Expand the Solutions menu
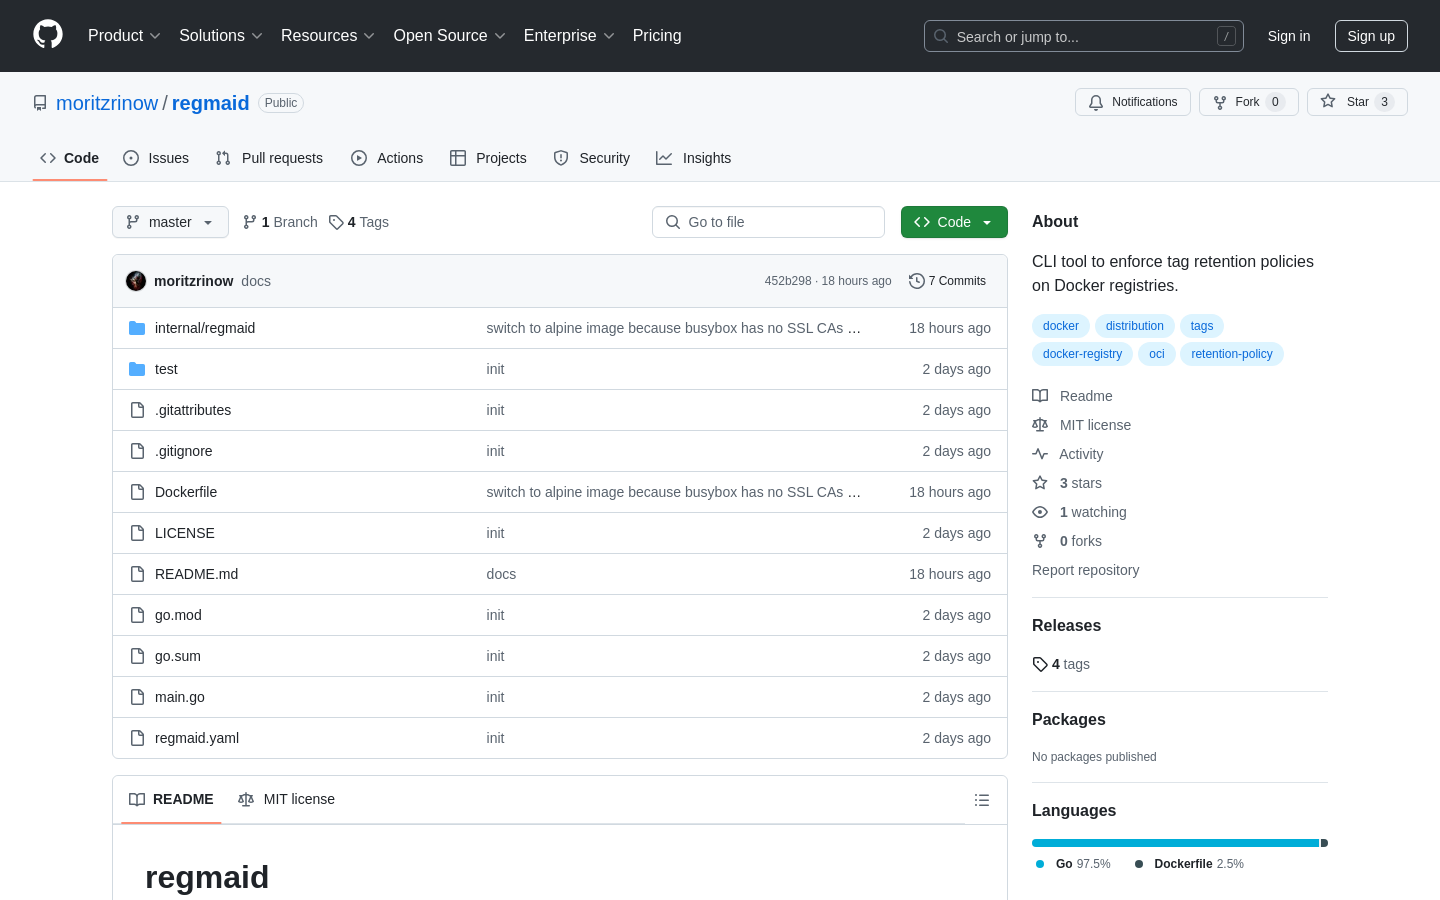The height and width of the screenshot is (900, 1440). (221, 36)
